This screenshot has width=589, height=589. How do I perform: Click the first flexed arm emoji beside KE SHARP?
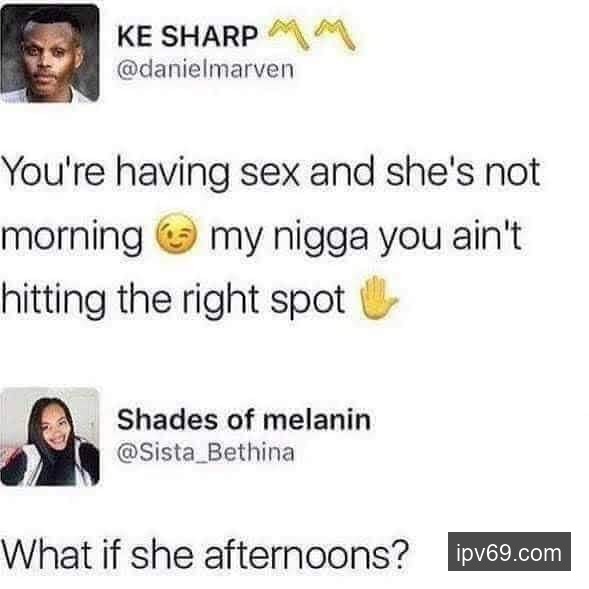288,34
